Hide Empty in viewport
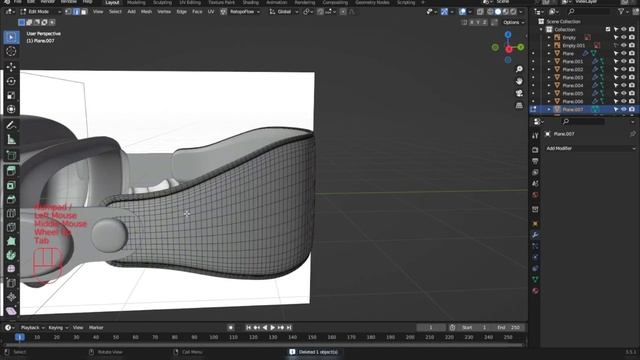640x360 pixels. [x=624, y=38]
